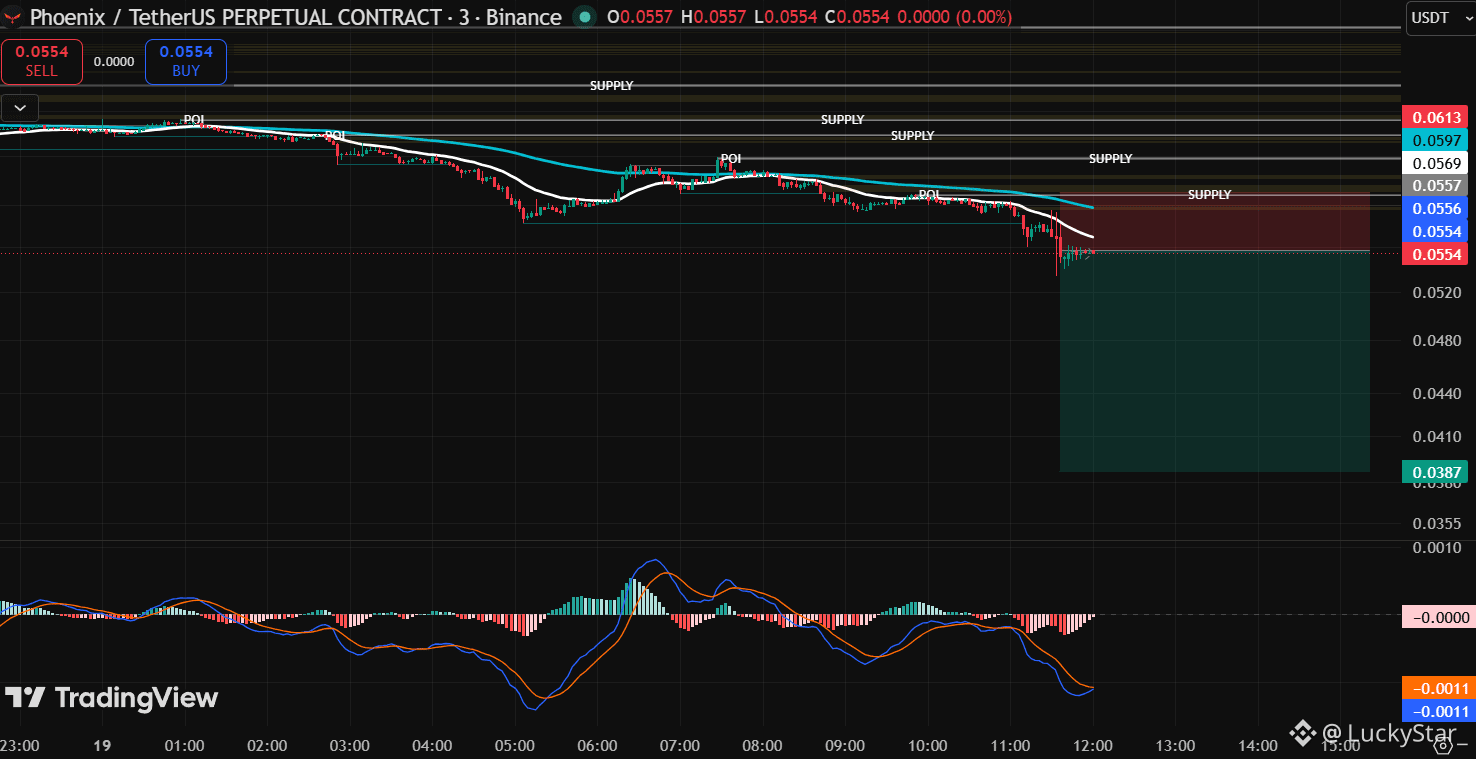Click the 09:00 time axis label
This screenshot has width=1476, height=759.
pyautogui.click(x=845, y=745)
